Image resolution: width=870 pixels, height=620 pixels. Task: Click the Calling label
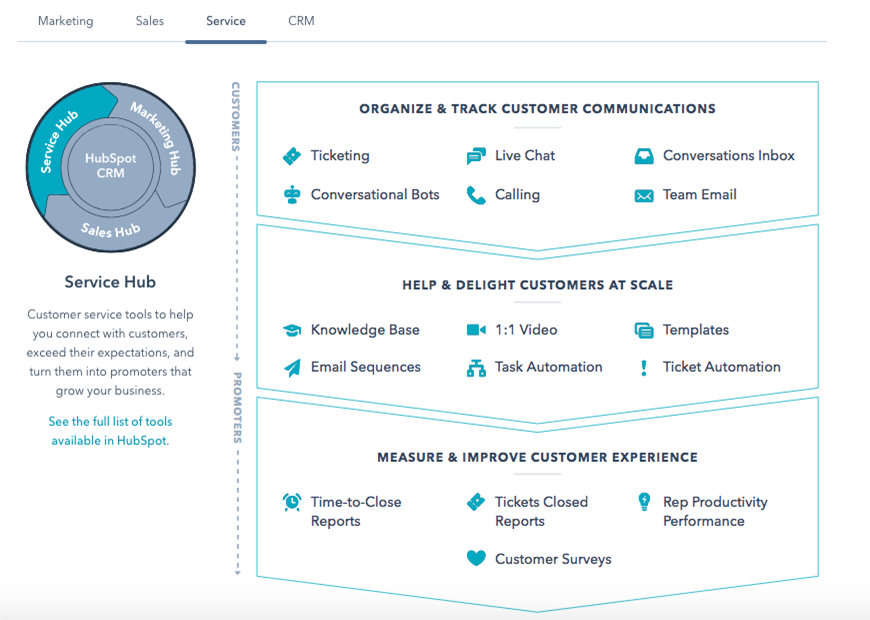pos(517,195)
